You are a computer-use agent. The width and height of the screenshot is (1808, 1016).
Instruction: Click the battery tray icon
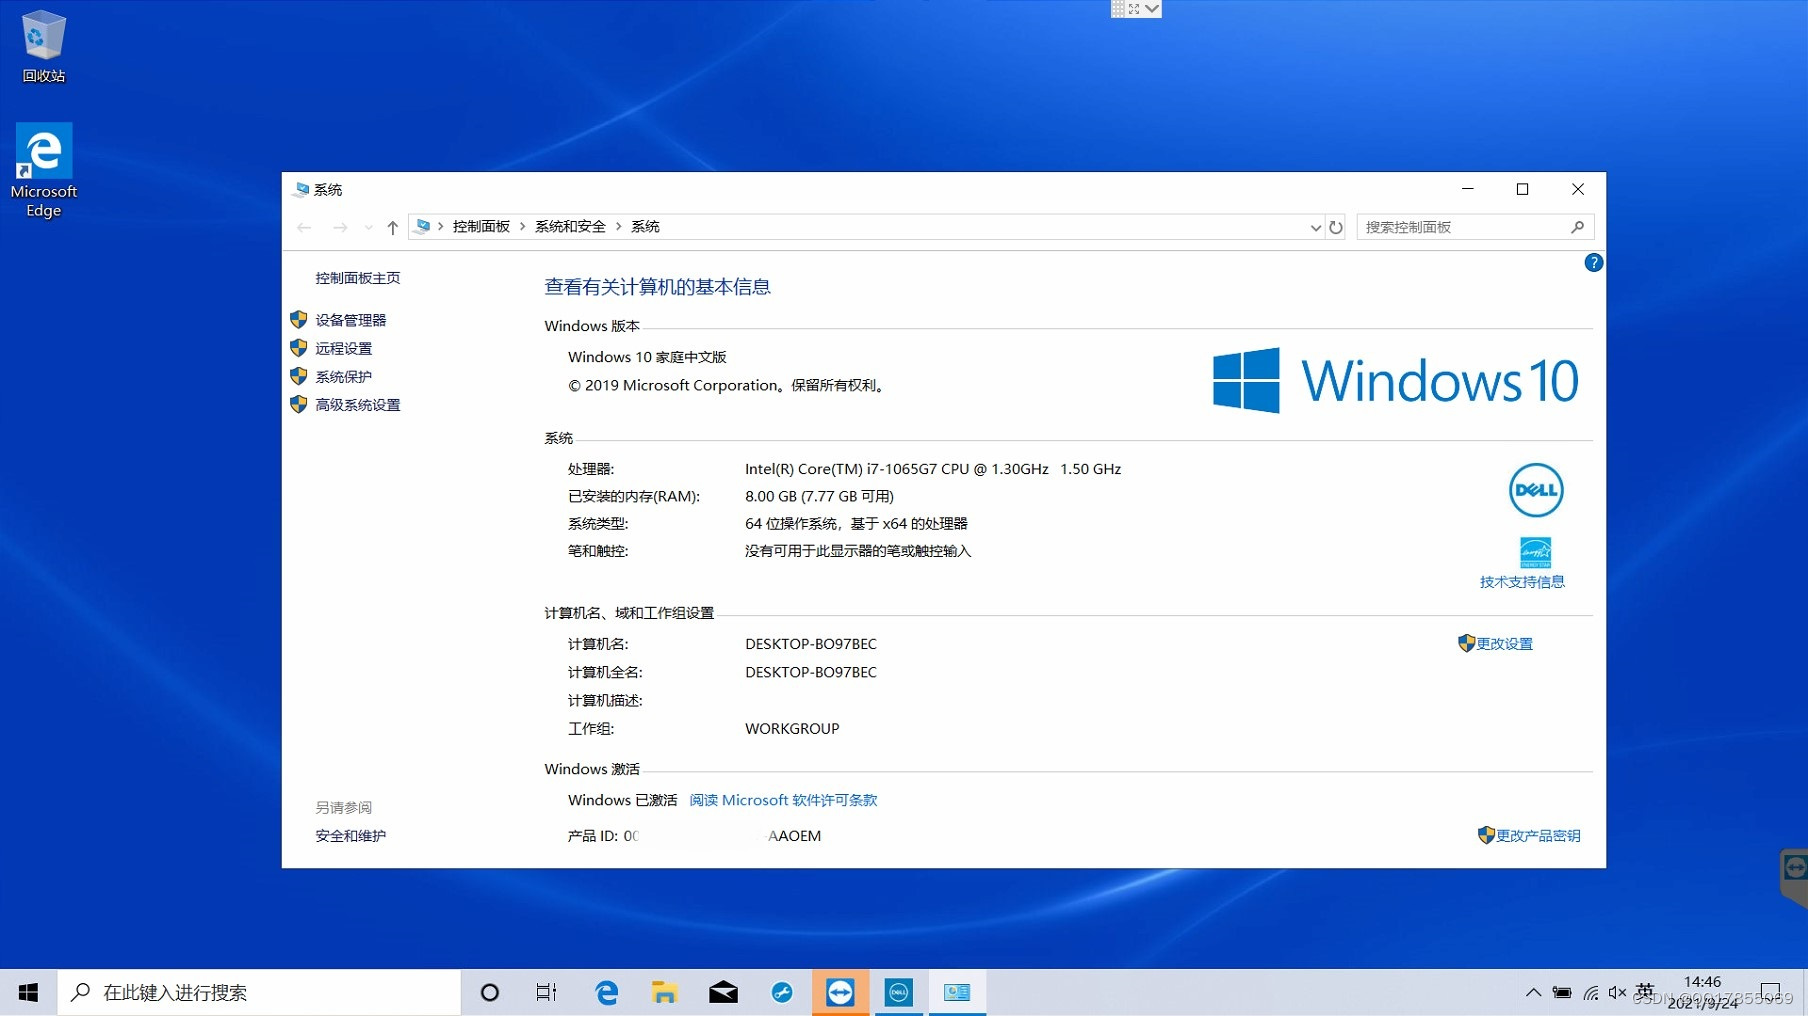(x=1562, y=993)
